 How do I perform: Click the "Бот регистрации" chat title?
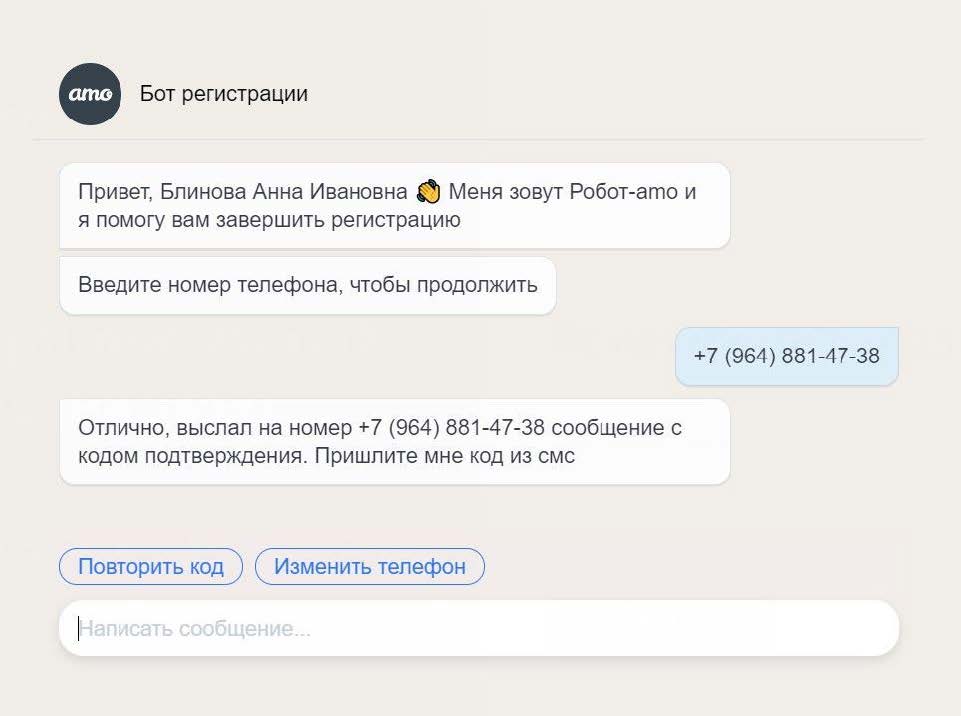[224, 94]
